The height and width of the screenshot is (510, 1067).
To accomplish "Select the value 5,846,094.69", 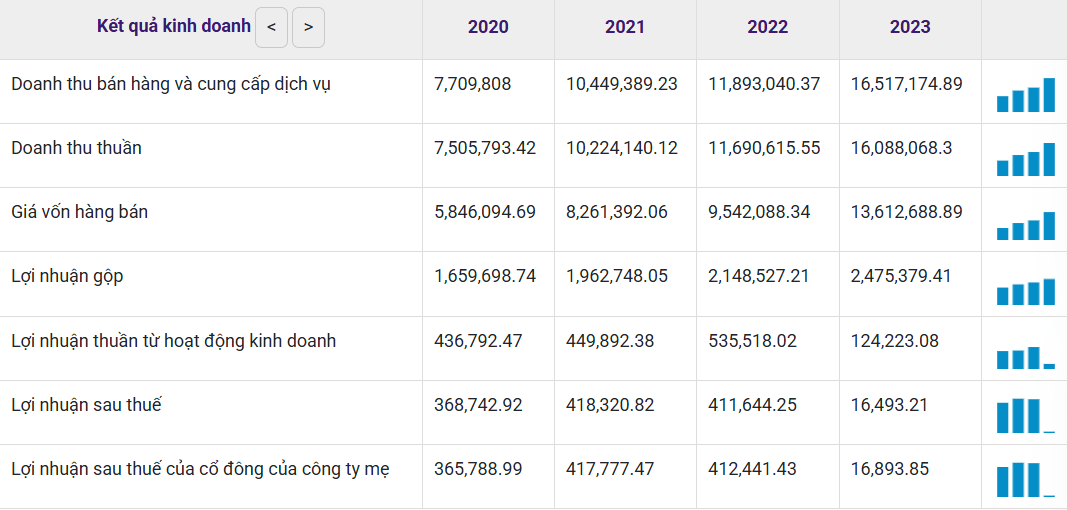I will (x=485, y=212).
